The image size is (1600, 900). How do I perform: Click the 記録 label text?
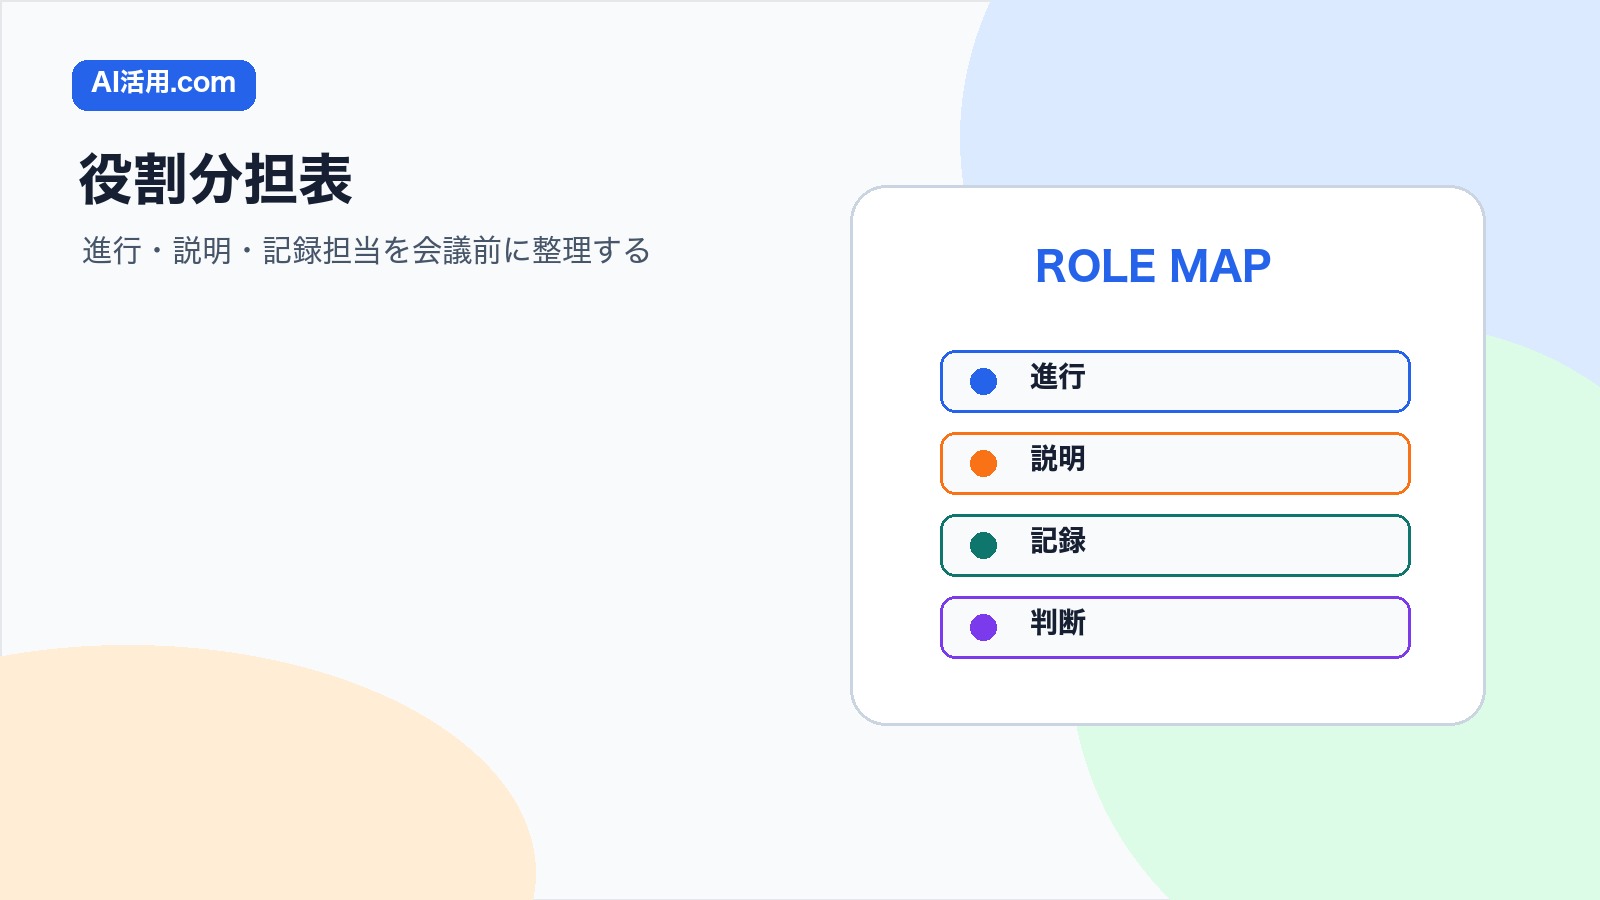point(1058,541)
